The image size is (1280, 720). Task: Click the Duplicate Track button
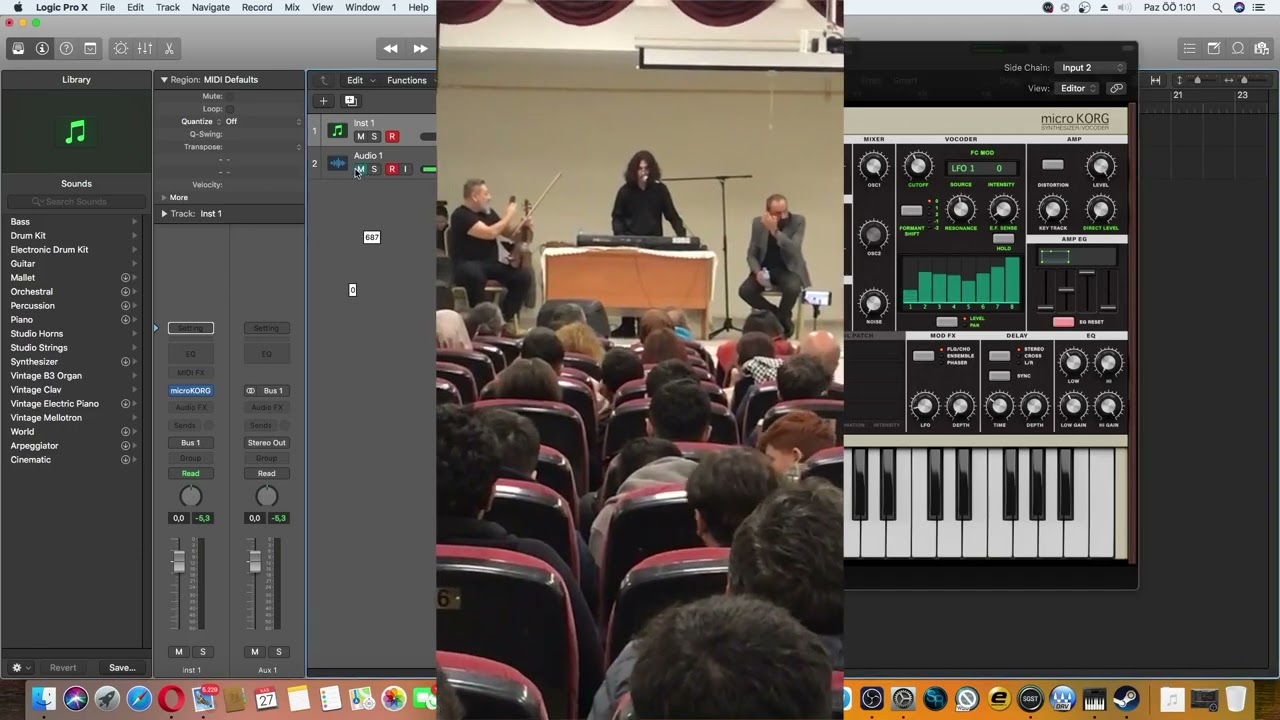pyautogui.click(x=350, y=100)
